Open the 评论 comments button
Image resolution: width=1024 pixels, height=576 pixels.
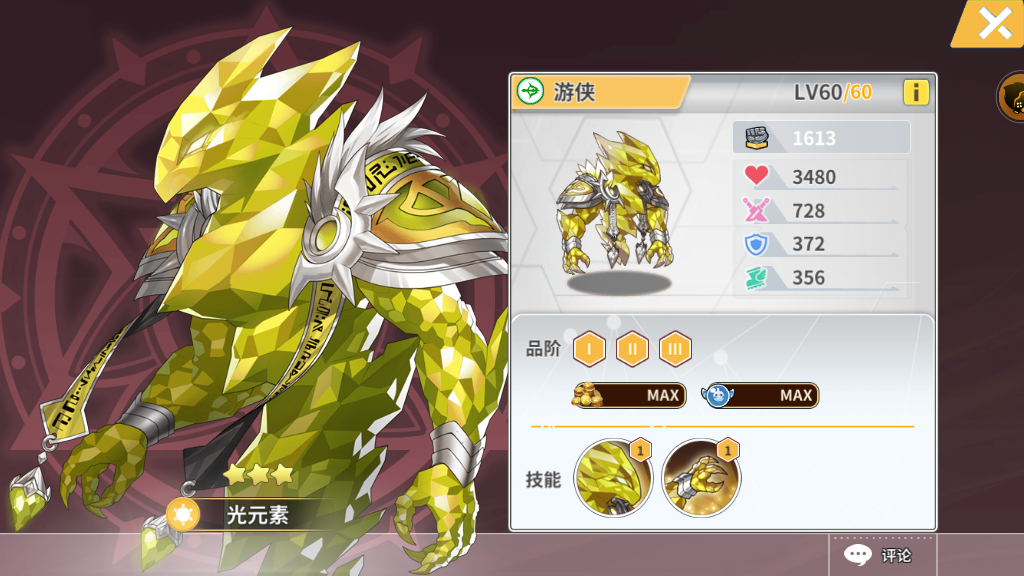tap(882, 555)
